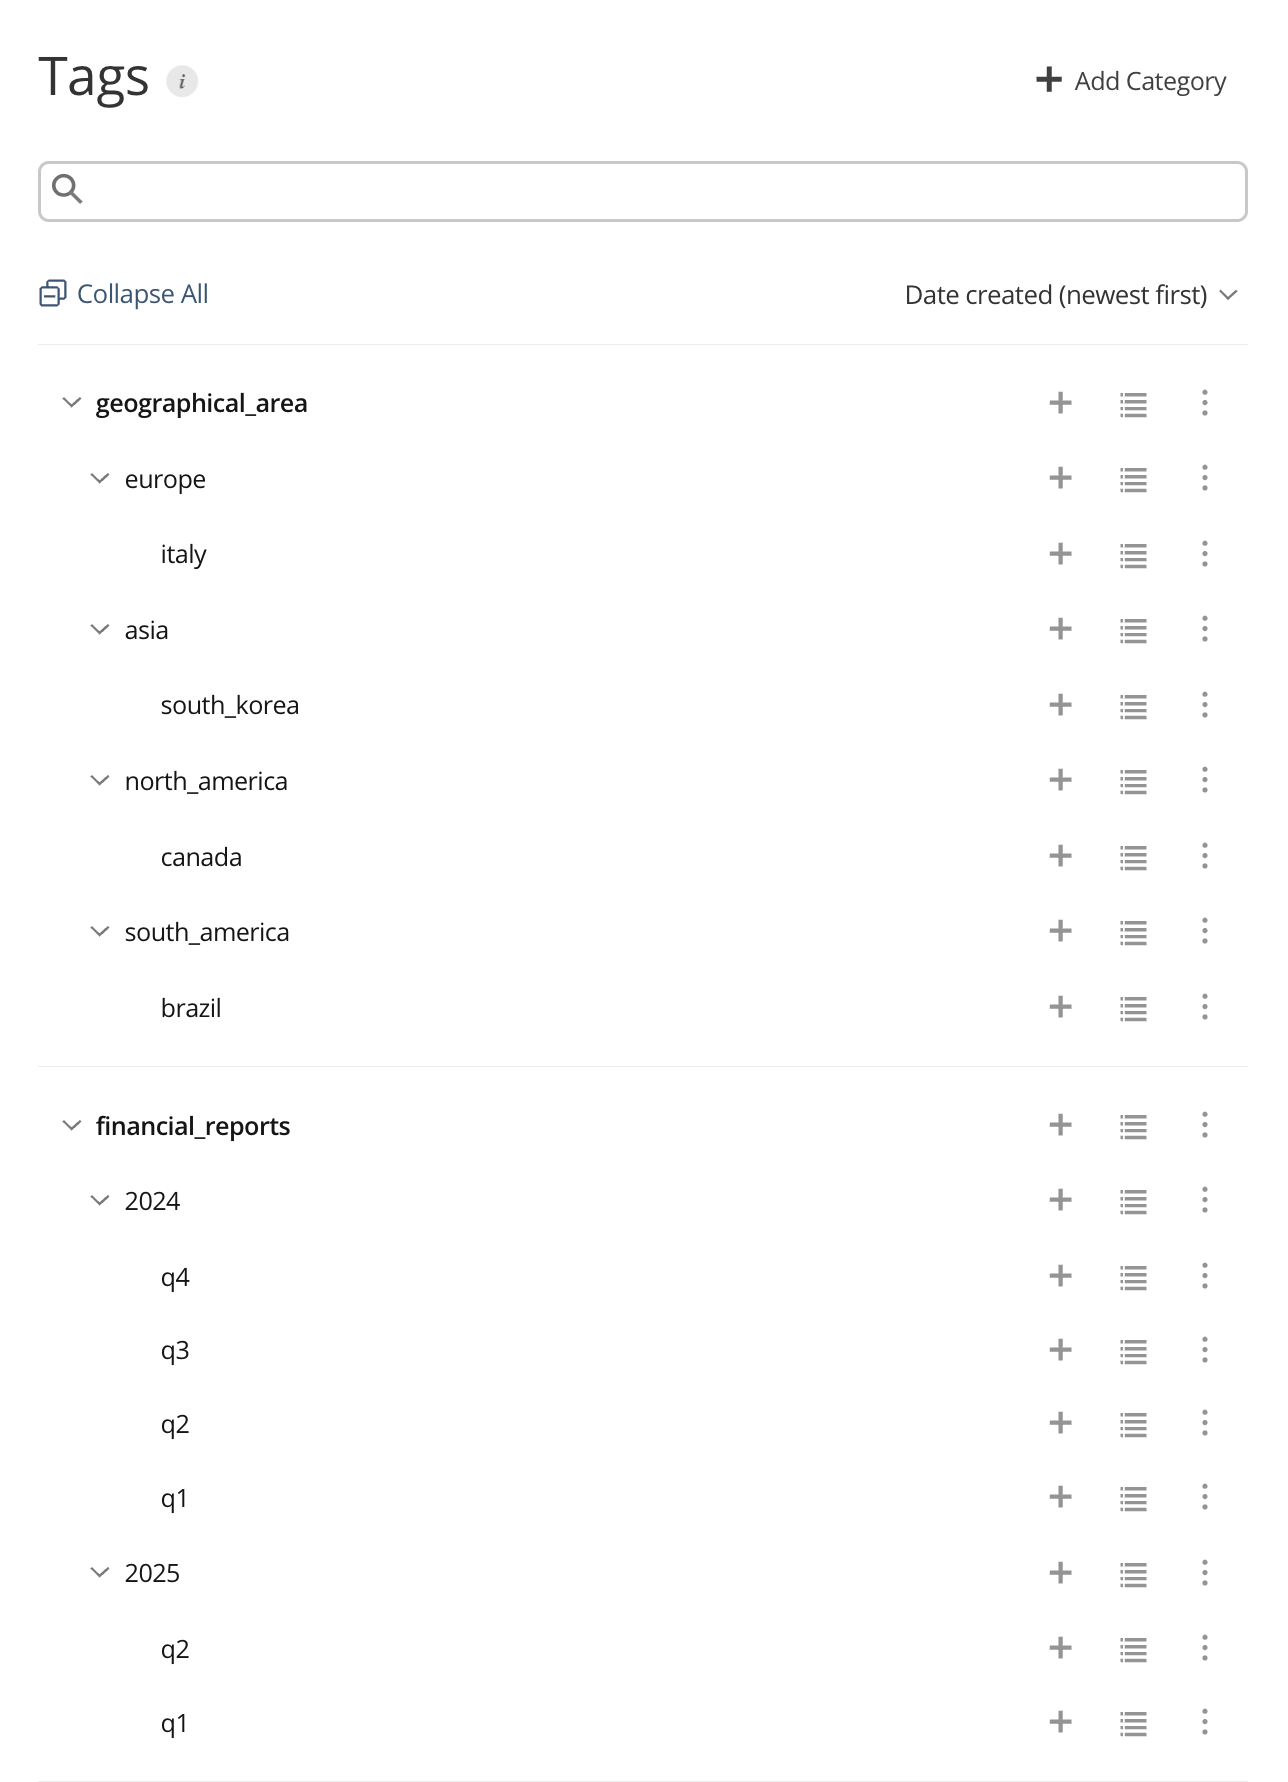Collapse the 2025 tag group
Image resolution: width=1288 pixels, height=1782 pixels.
tap(100, 1572)
